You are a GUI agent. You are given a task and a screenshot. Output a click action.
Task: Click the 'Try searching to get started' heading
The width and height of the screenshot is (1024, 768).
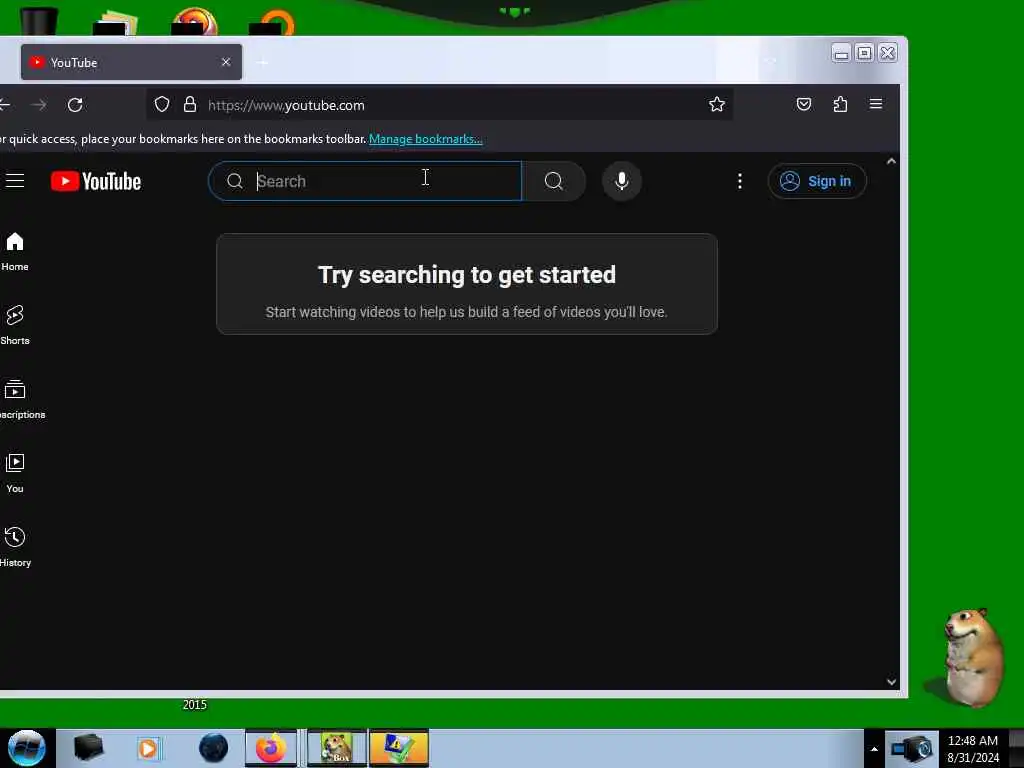(467, 275)
